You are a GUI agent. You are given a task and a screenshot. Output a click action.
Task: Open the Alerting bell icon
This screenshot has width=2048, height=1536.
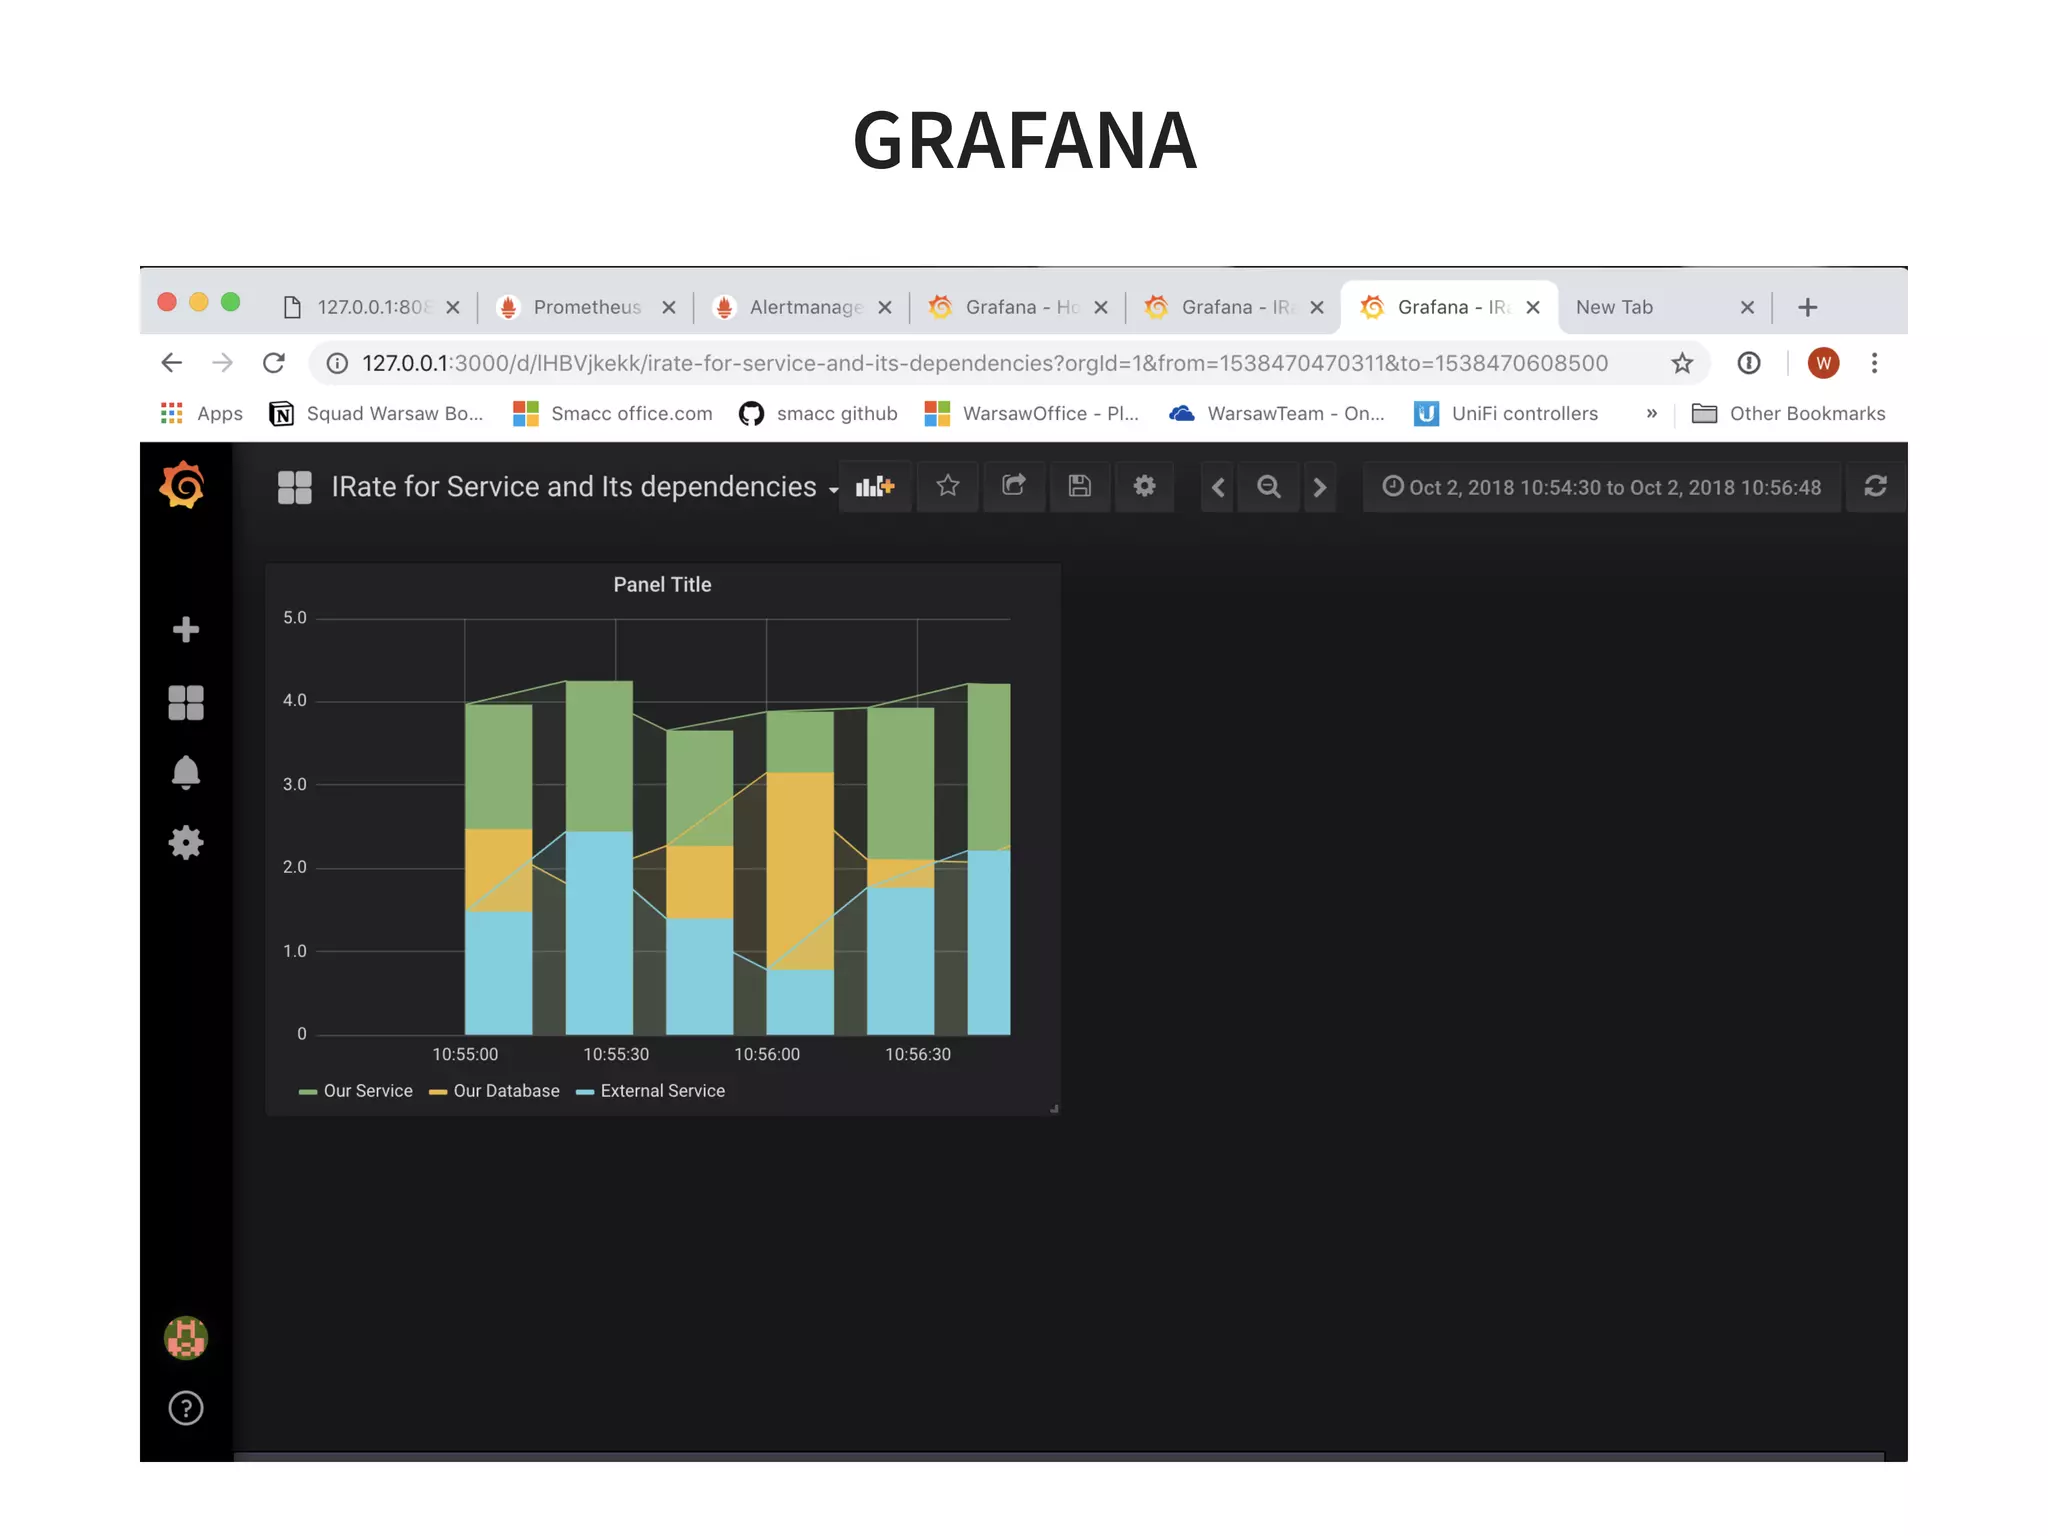[186, 773]
